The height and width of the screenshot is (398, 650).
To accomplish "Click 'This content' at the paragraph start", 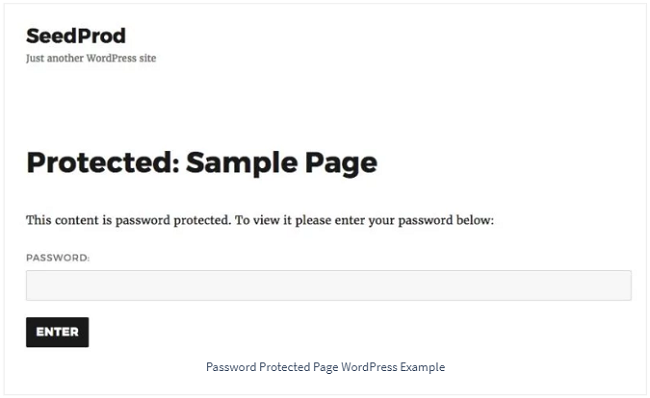I will click(64, 220).
